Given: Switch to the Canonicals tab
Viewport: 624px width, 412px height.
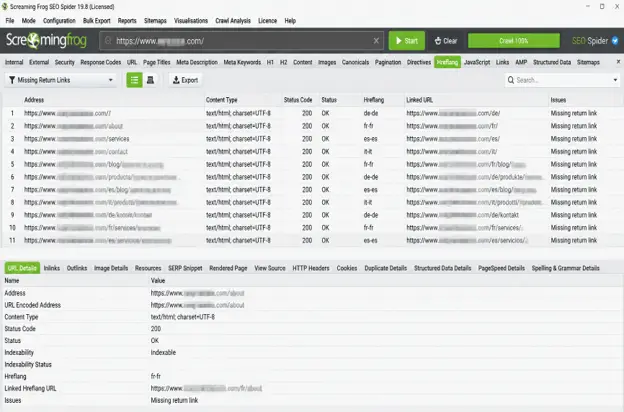Looking at the screenshot, I should 355,62.
